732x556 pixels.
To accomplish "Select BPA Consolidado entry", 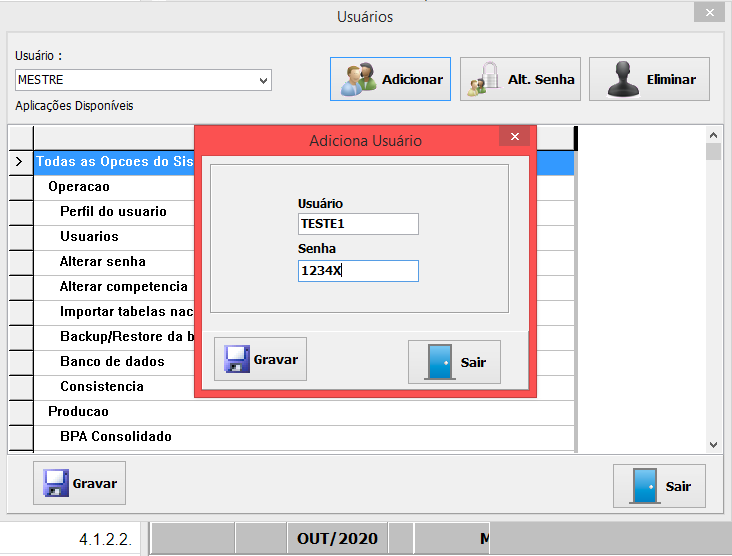I will tap(115, 436).
